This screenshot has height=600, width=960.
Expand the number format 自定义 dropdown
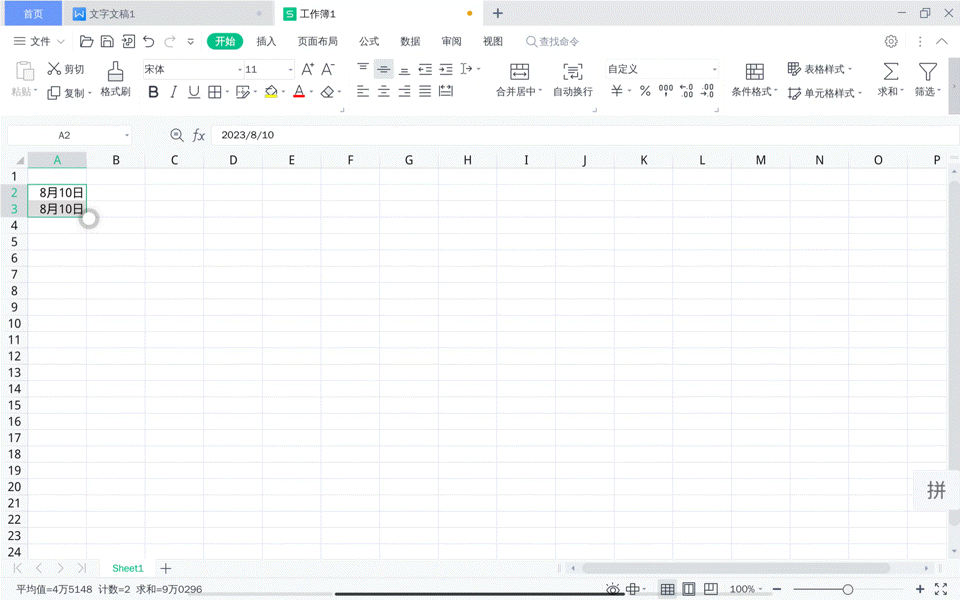coord(714,70)
